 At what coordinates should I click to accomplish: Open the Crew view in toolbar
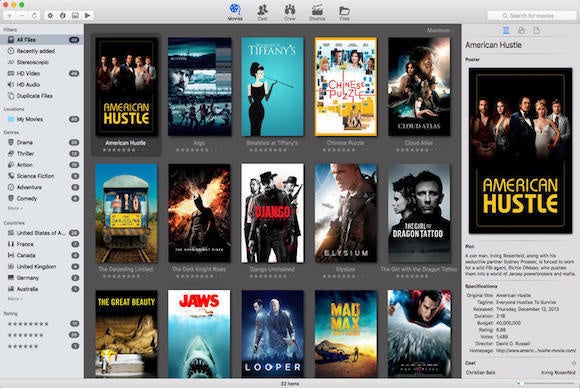290,12
